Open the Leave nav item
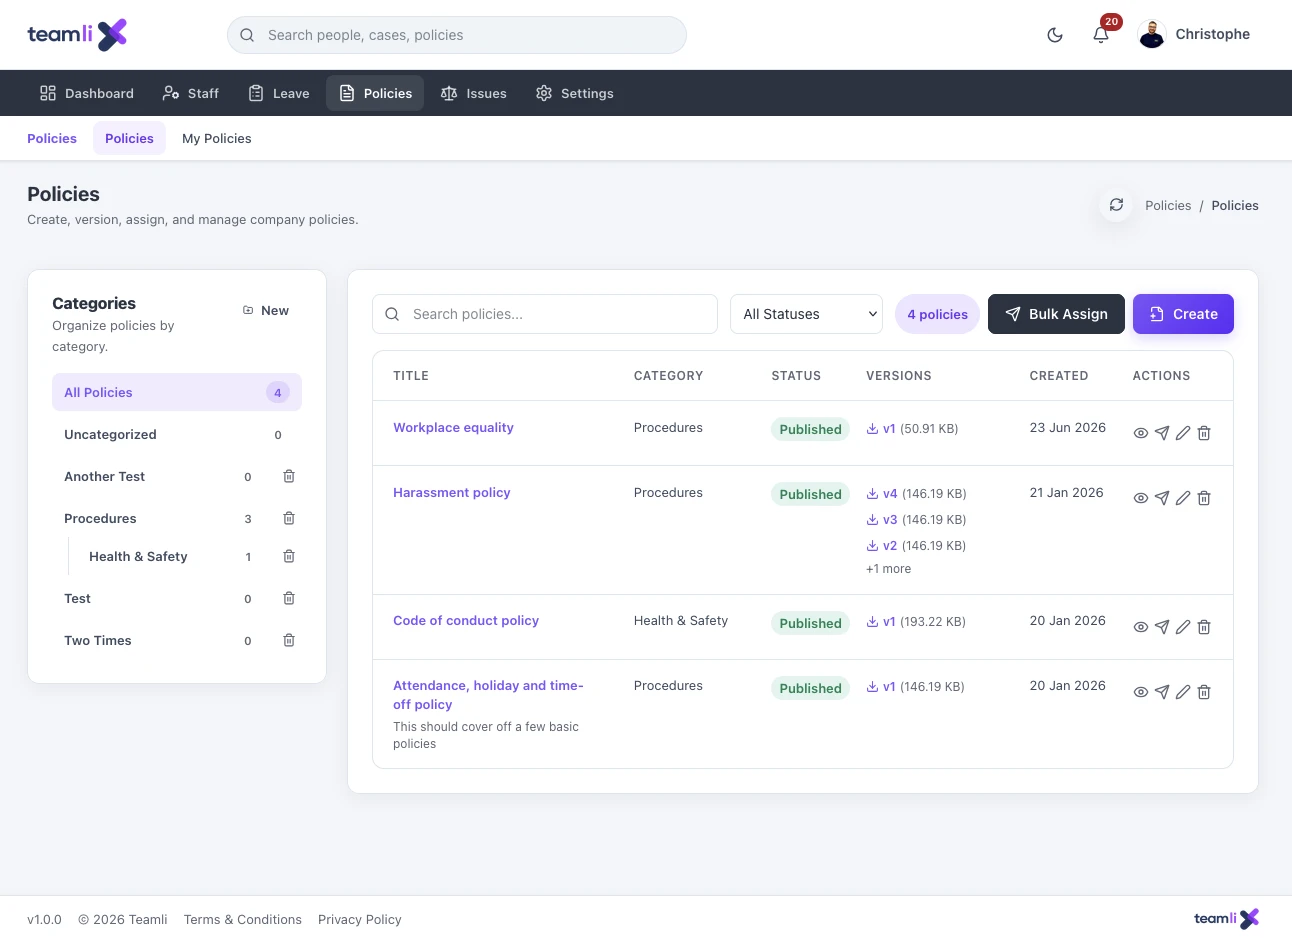 tap(279, 93)
